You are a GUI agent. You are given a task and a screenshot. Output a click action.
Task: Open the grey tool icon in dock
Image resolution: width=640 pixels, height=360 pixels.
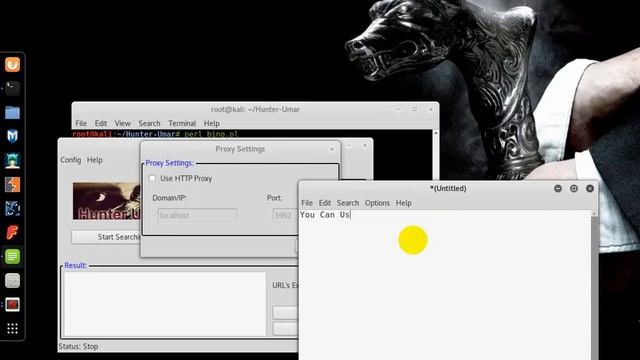click(x=12, y=281)
